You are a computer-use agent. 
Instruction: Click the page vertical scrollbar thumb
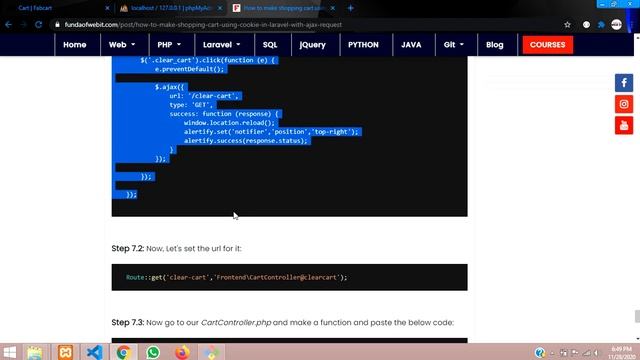(637, 316)
